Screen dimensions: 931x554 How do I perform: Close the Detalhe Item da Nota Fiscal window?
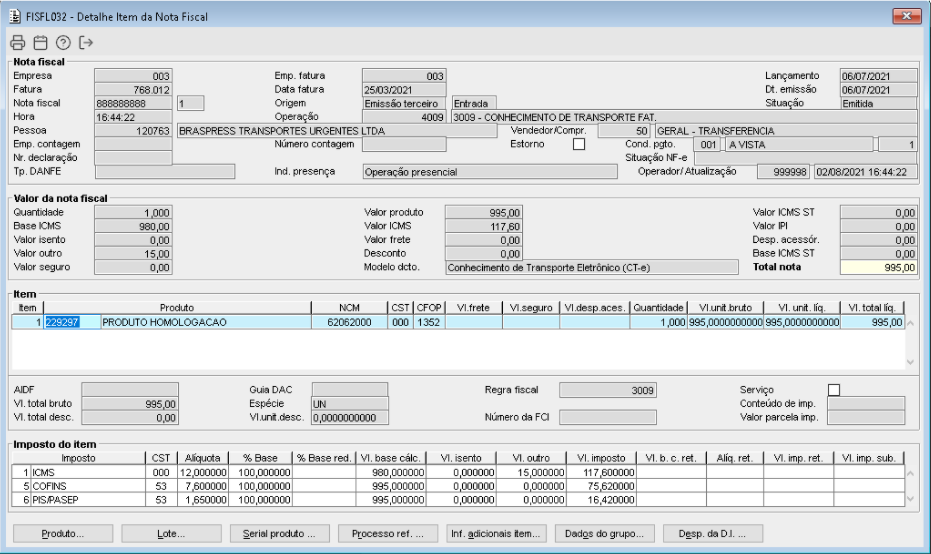click(906, 16)
